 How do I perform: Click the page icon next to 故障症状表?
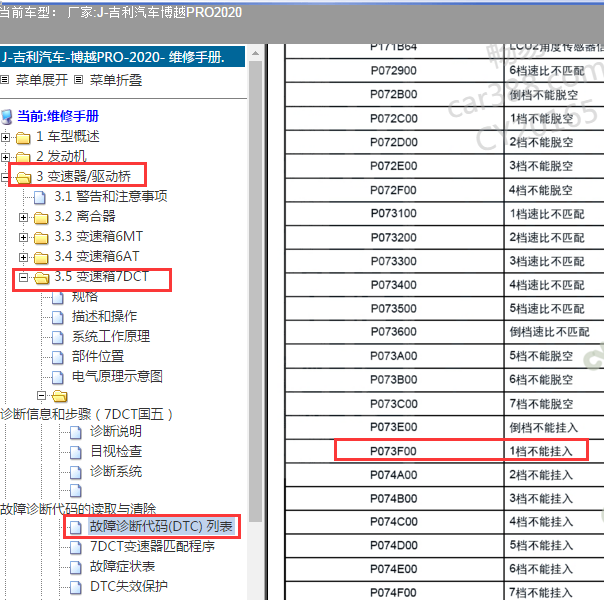click(x=76, y=567)
